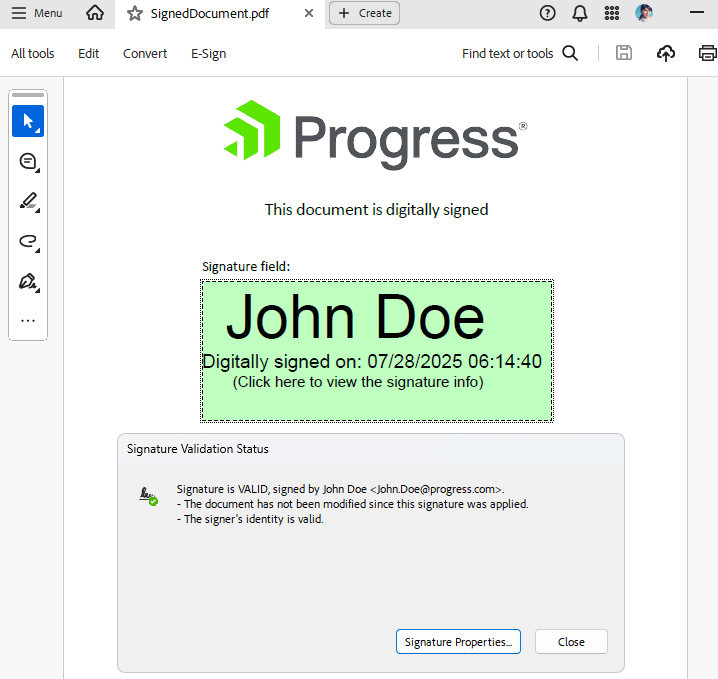Screen dimensions: 718x679
Task: Open All tools panel
Action: [x=33, y=54]
